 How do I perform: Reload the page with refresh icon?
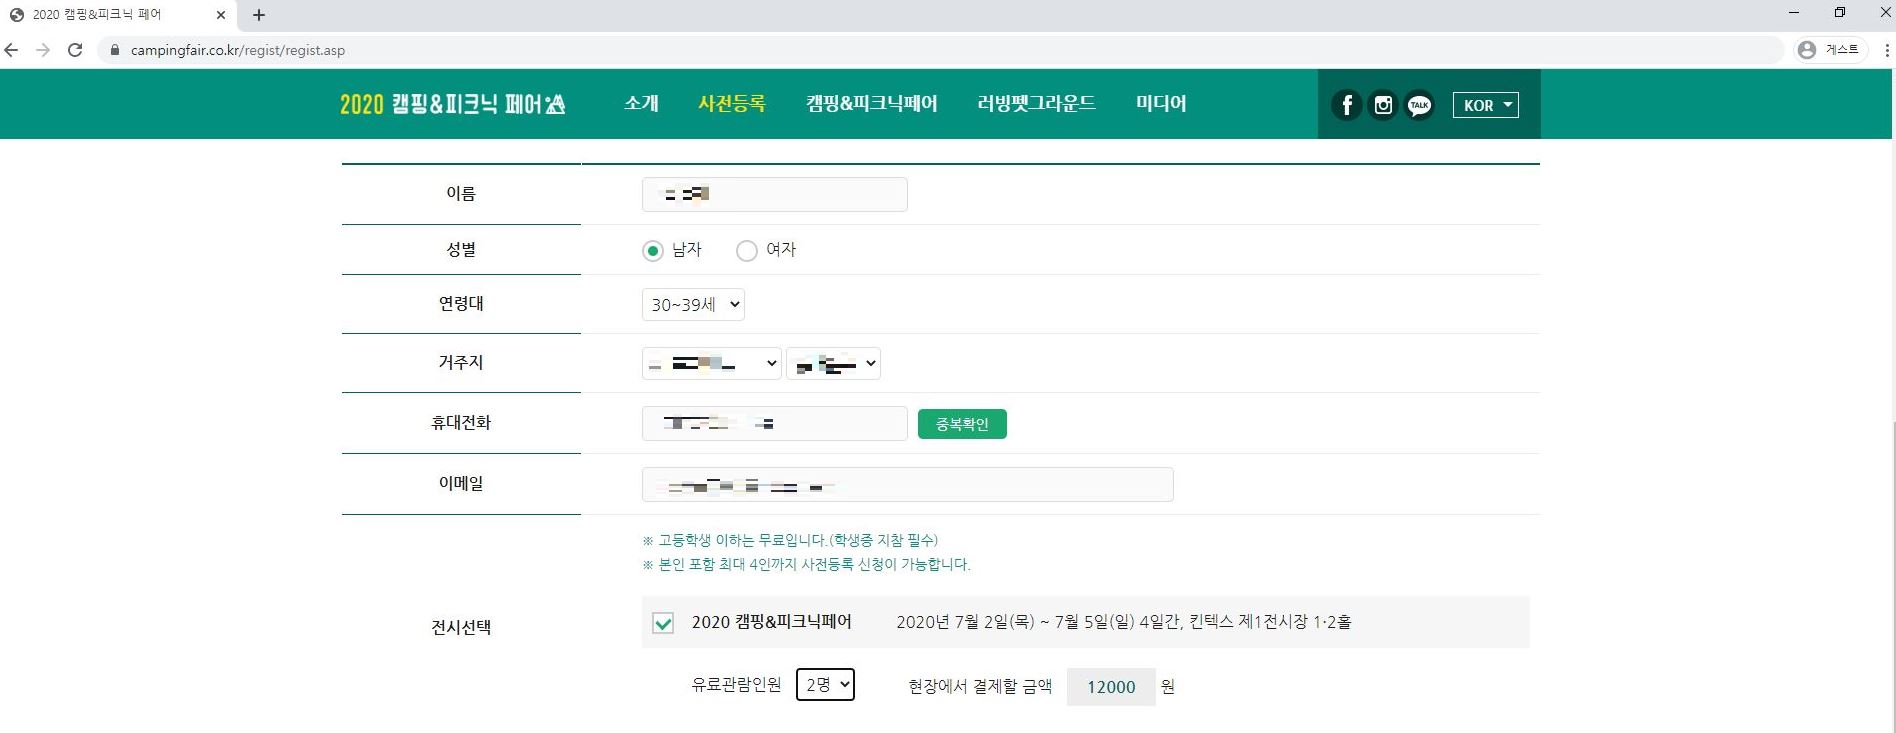(75, 50)
